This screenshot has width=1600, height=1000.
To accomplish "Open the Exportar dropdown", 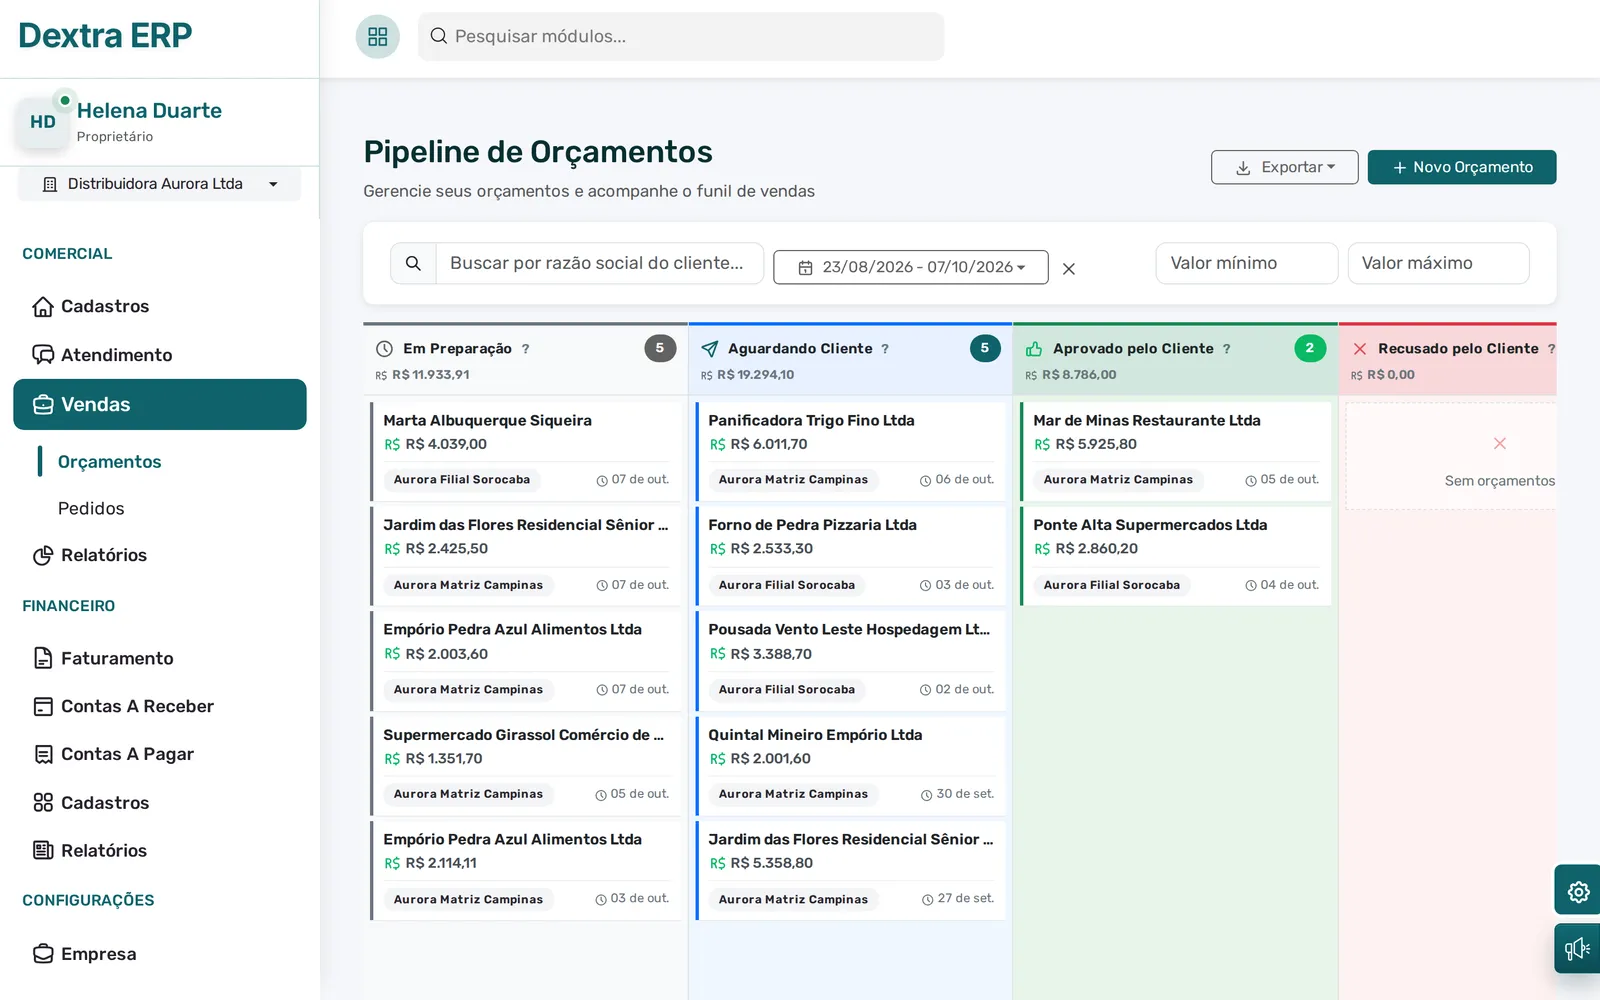I will (x=1285, y=167).
